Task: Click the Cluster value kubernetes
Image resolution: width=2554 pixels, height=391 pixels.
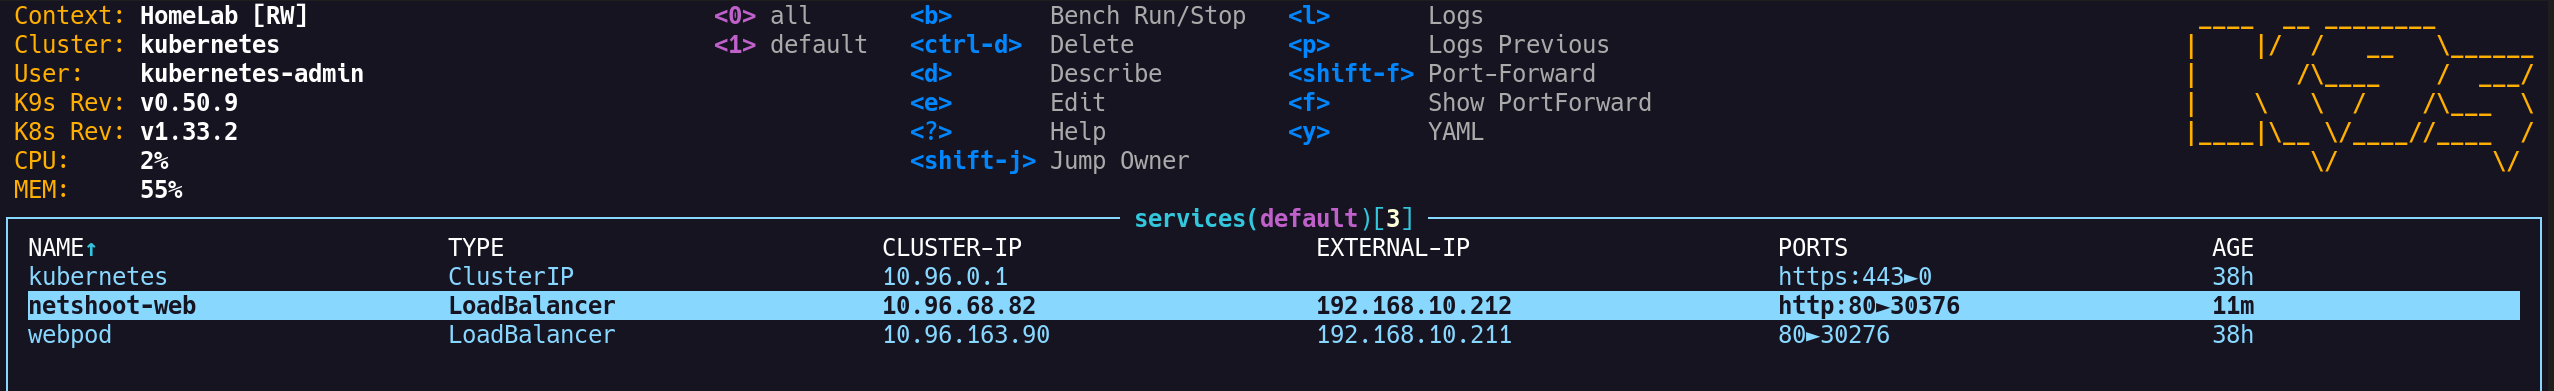Action: pos(210,45)
